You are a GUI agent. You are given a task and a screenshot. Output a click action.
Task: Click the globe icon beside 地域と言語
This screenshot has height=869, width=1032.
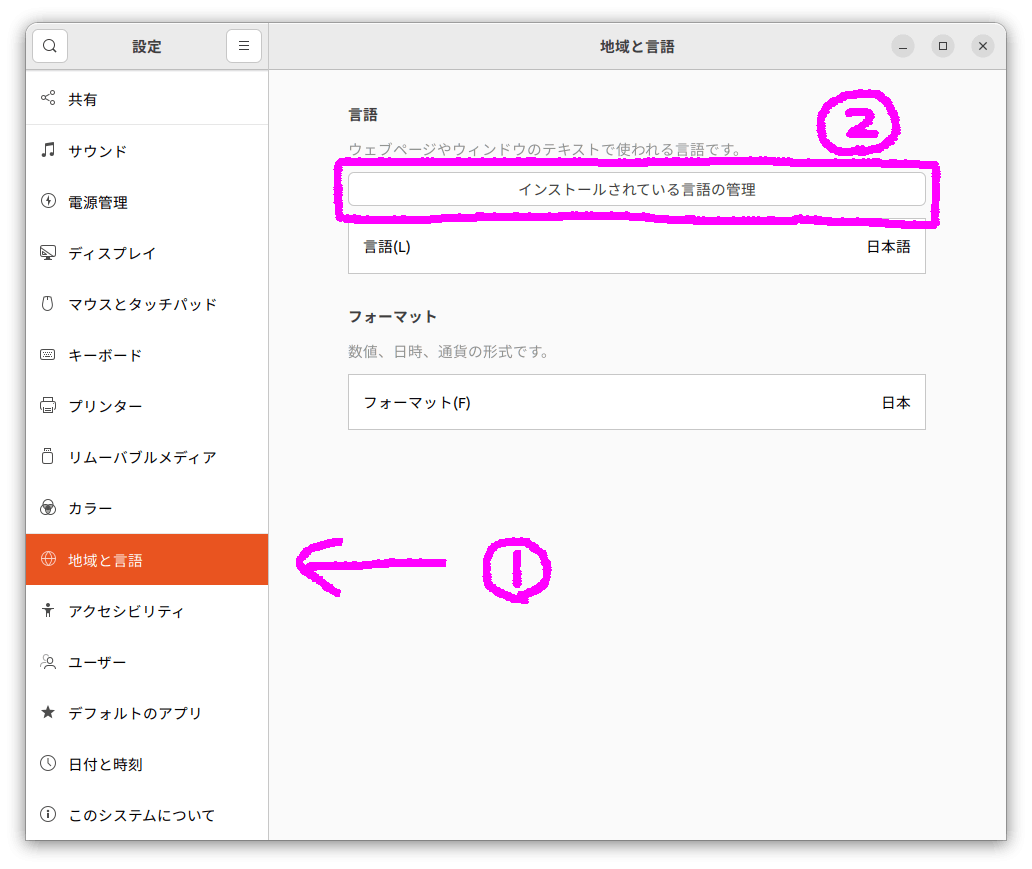click(48, 559)
